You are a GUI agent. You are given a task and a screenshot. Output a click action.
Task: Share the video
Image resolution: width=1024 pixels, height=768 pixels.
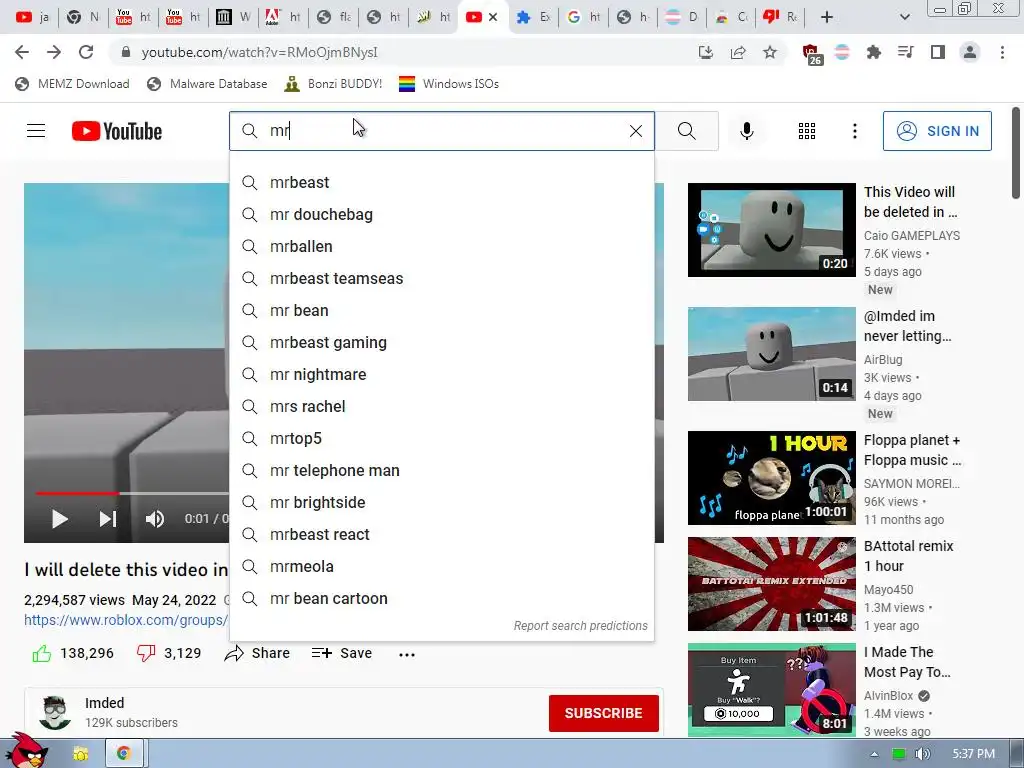[x=257, y=653]
